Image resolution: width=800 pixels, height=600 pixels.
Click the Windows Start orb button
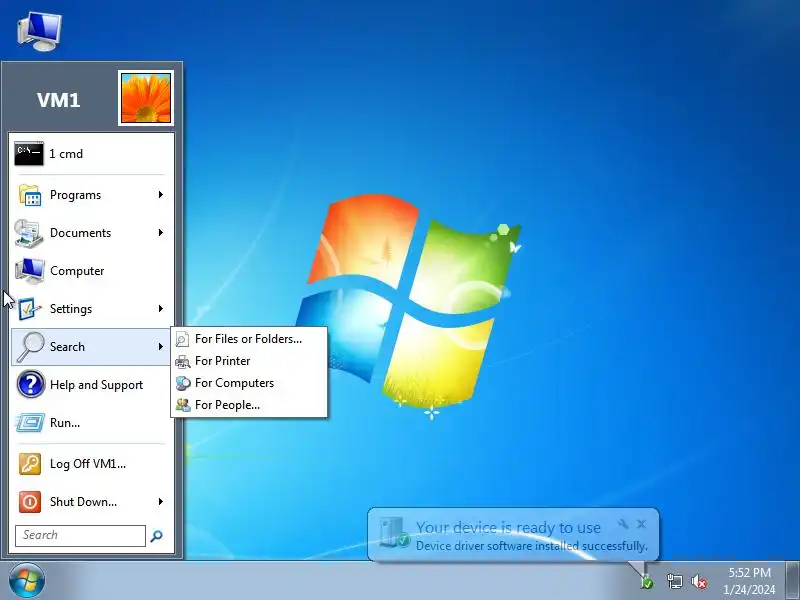[x=27, y=581]
